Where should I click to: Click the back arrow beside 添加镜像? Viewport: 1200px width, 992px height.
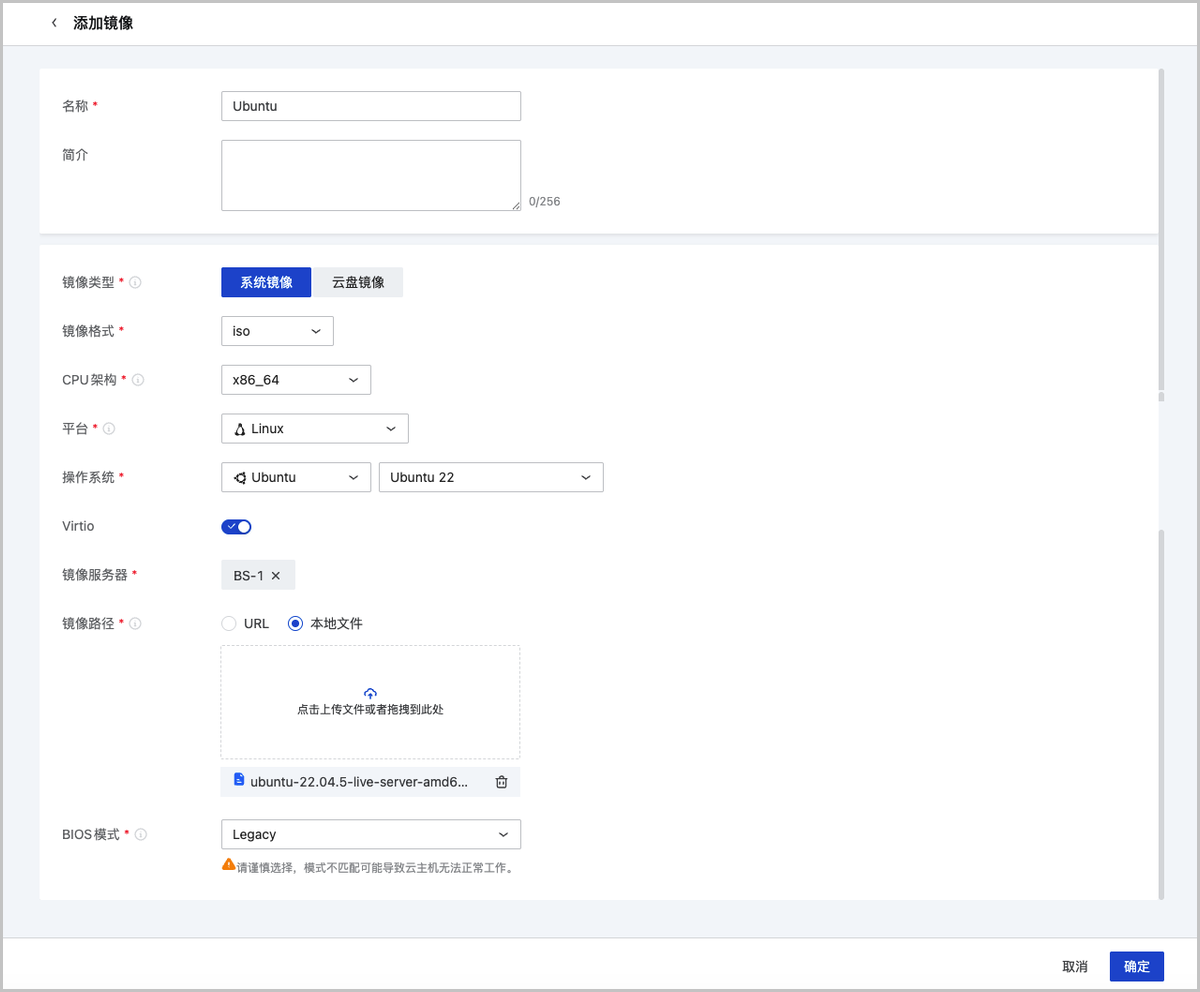tap(54, 23)
